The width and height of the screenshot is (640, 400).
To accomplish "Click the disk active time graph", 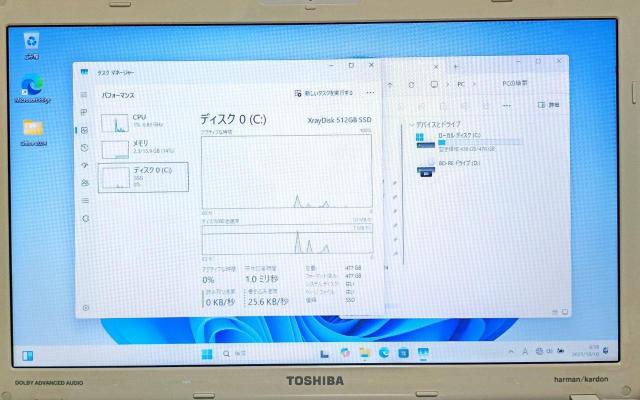I will click(x=287, y=171).
